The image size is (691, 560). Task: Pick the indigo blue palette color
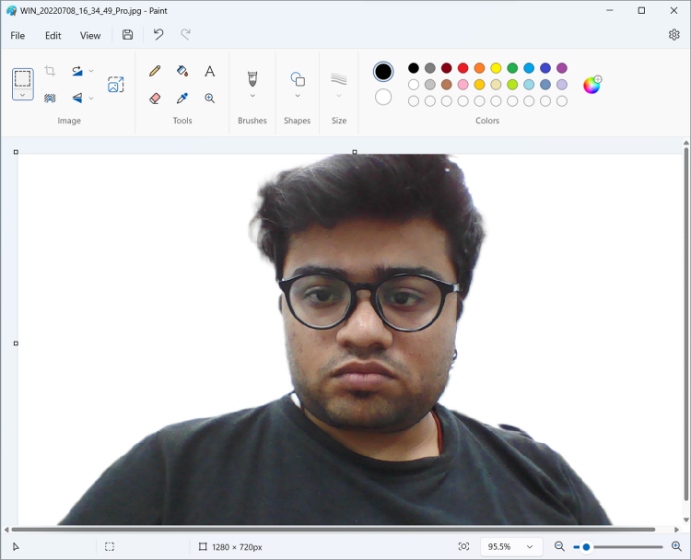pyautogui.click(x=545, y=68)
